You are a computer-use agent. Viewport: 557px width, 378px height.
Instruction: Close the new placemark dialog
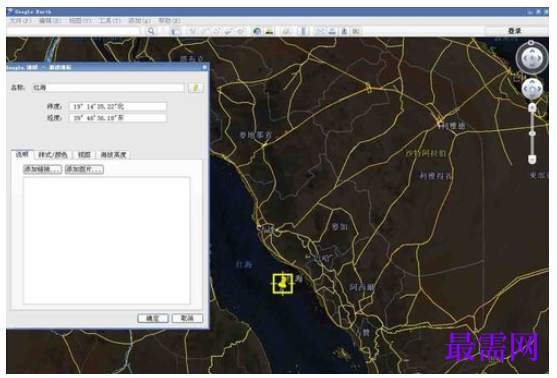[x=205, y=67]
